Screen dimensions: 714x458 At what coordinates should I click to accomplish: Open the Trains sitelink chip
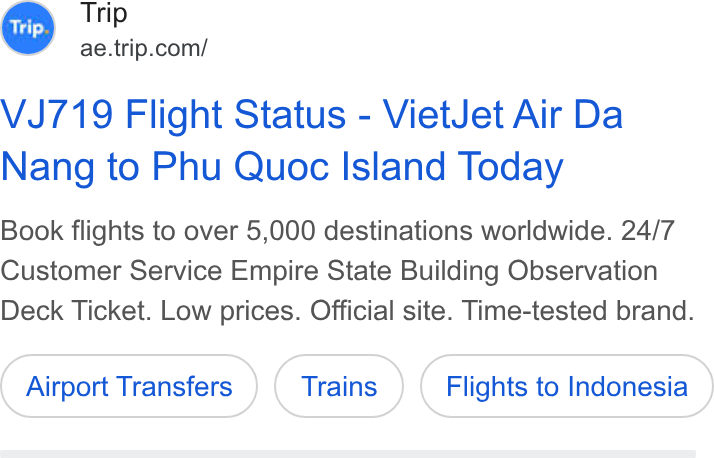tap(339, 386)
